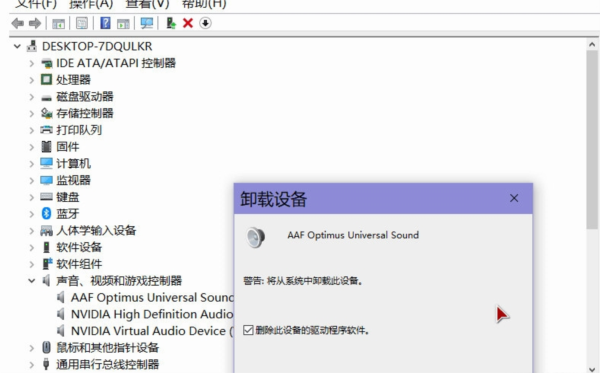The height and width of the screenshot is (373, 600).
Task: Open the Properties toolbar icon
Action: coord(82,24)
